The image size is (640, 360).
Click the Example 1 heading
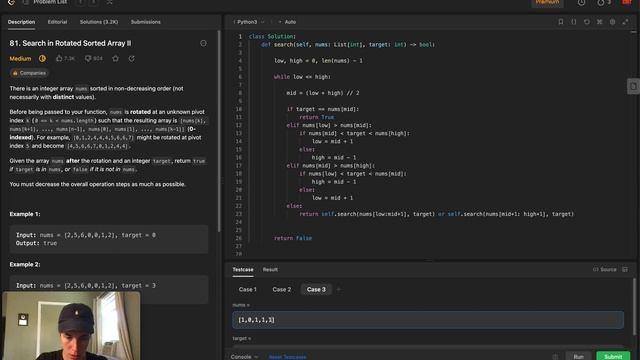[25, 214]
